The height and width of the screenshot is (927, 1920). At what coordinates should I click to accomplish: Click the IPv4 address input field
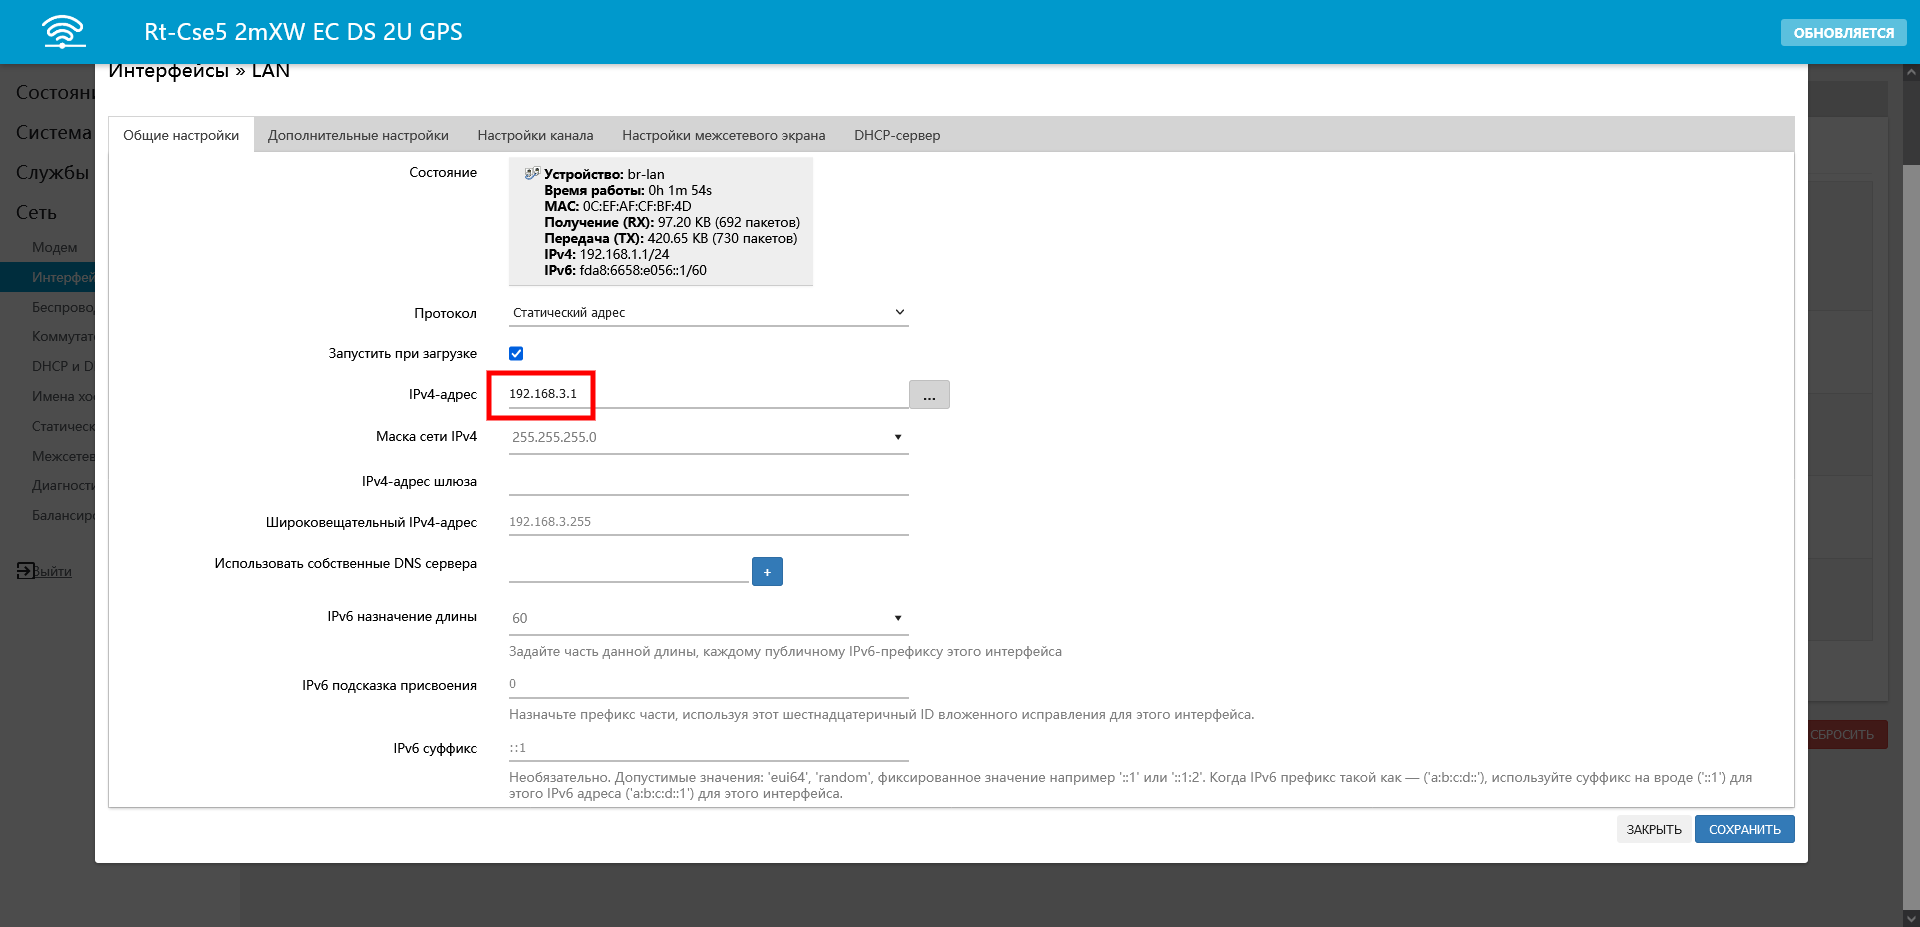(x=700, y=394)
